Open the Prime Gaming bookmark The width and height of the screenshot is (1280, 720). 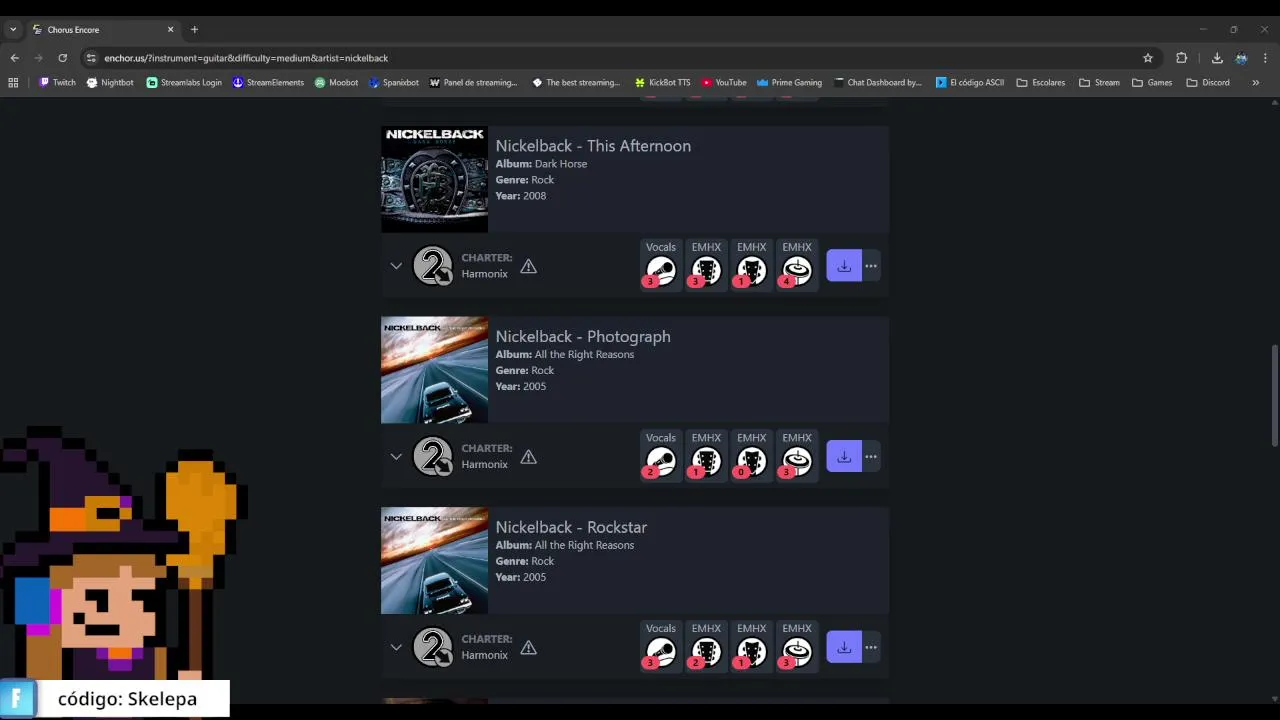click(789, 83)
